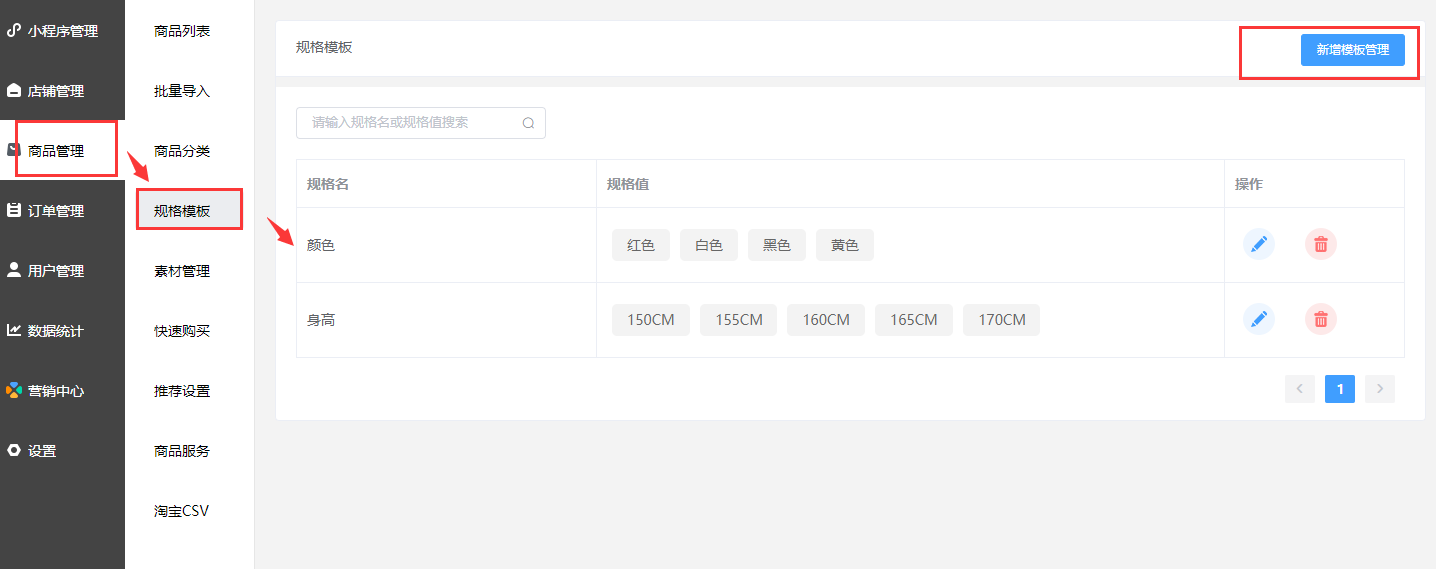Click the 设置 hexagon icon
The width and height of the screenshot is (1436, 569).
pyautogui.click(x=14, y=450)
